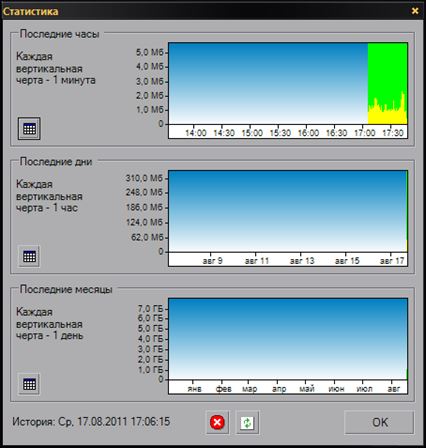
Task: Close the Статистика window with yellow X
Action: (x=415, y=11)
